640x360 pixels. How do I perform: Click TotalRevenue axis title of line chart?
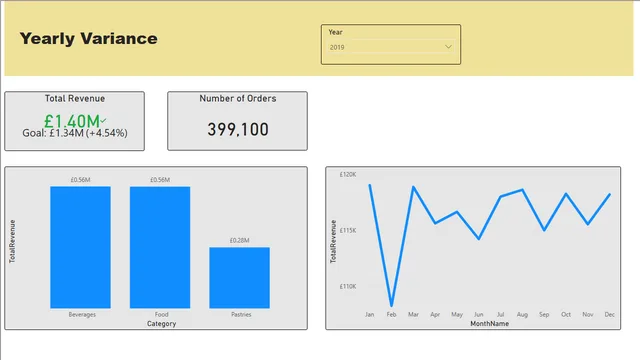pyautogui.click(x=333, y=241)
